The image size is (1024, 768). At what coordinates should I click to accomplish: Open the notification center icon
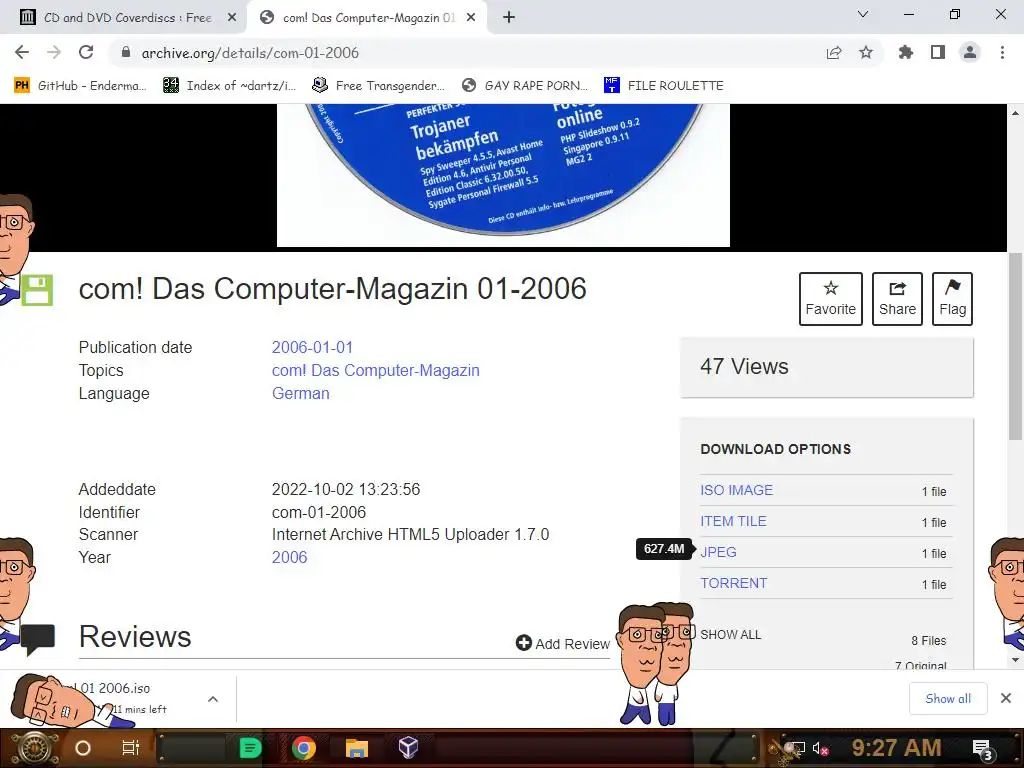(982, 748)
